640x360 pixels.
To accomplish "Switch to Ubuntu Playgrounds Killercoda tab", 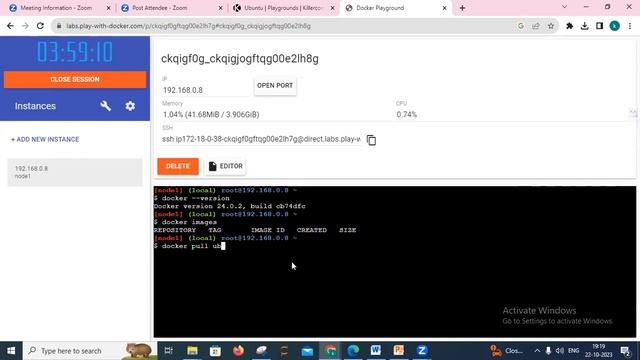I will click(x=284, y=8).
